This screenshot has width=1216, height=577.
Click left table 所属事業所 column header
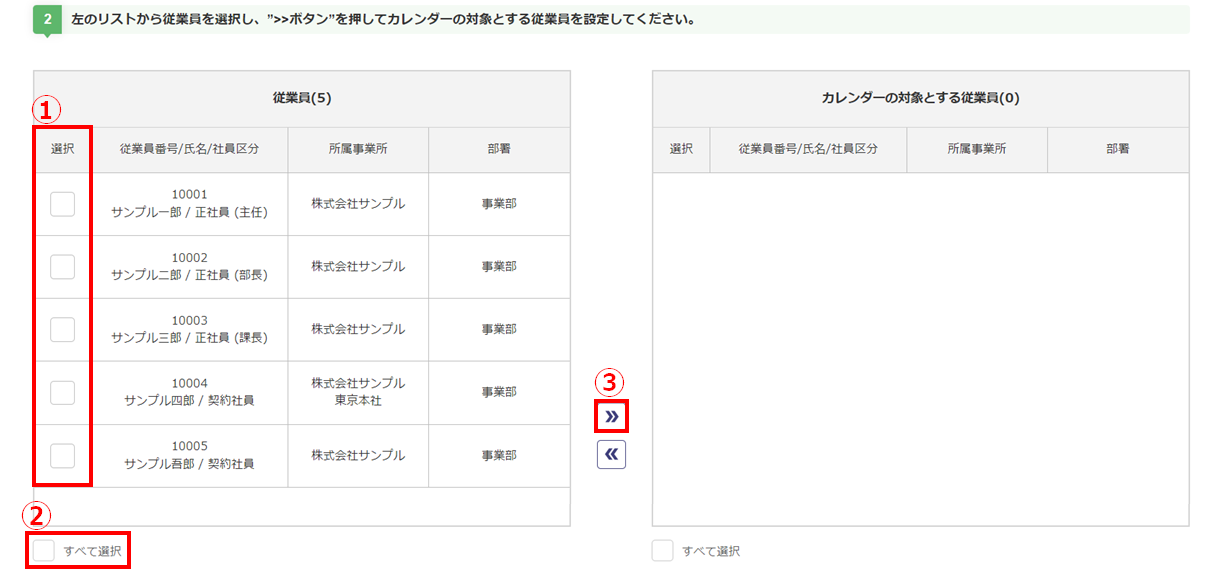click(358, 149)
